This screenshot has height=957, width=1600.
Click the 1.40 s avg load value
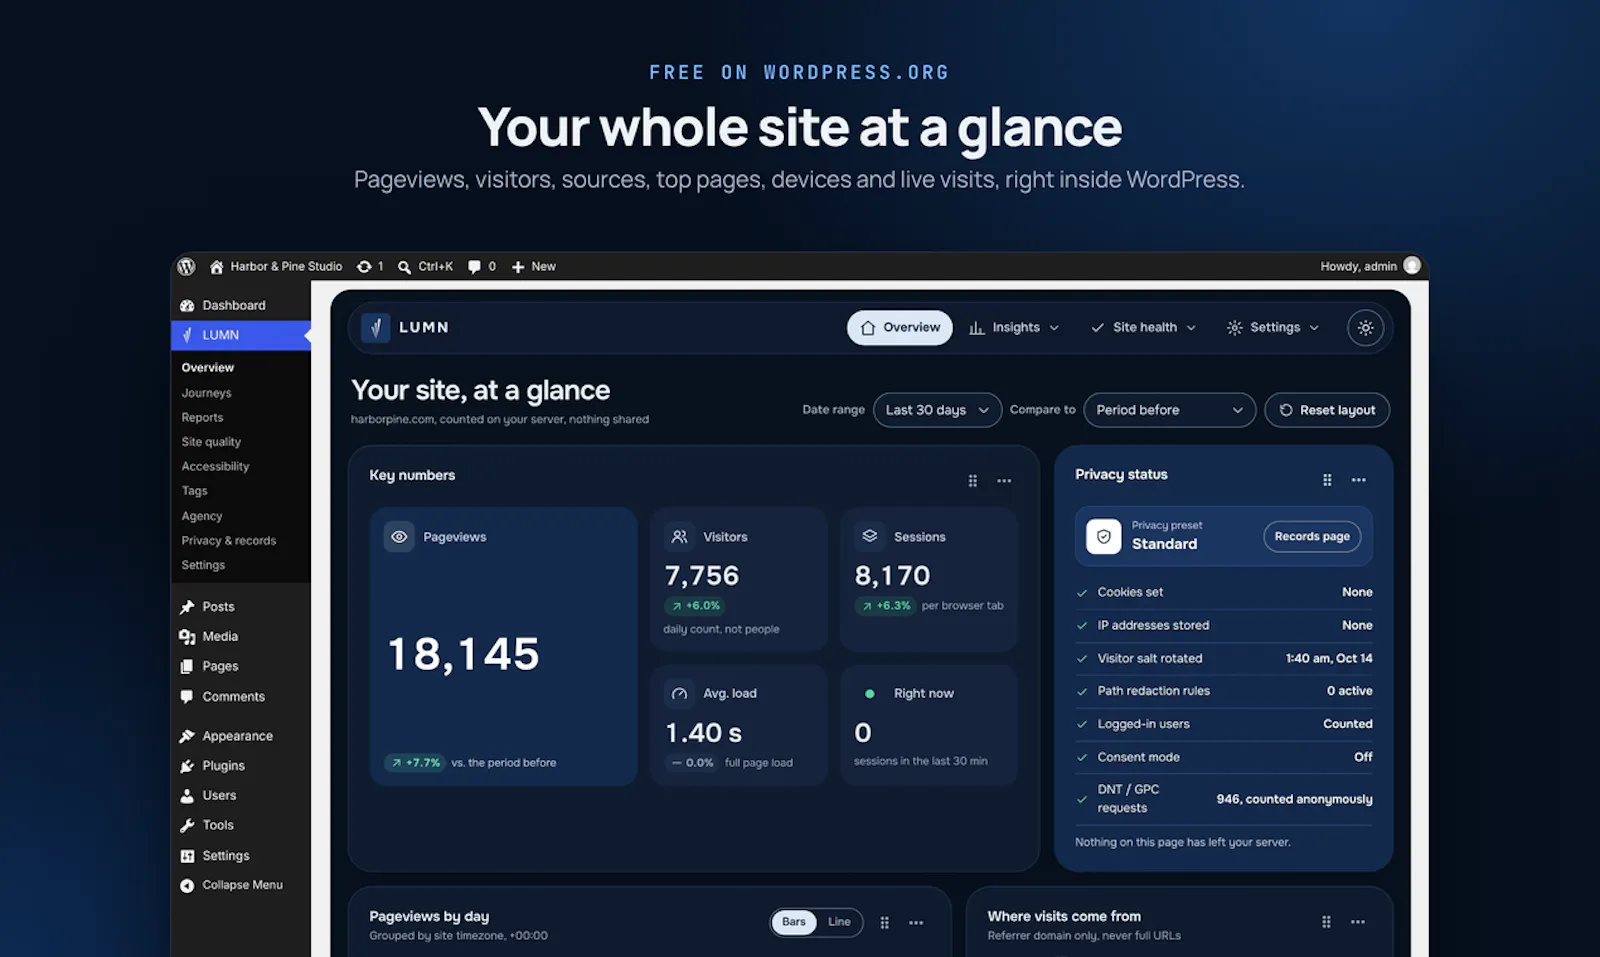[704, 733]
